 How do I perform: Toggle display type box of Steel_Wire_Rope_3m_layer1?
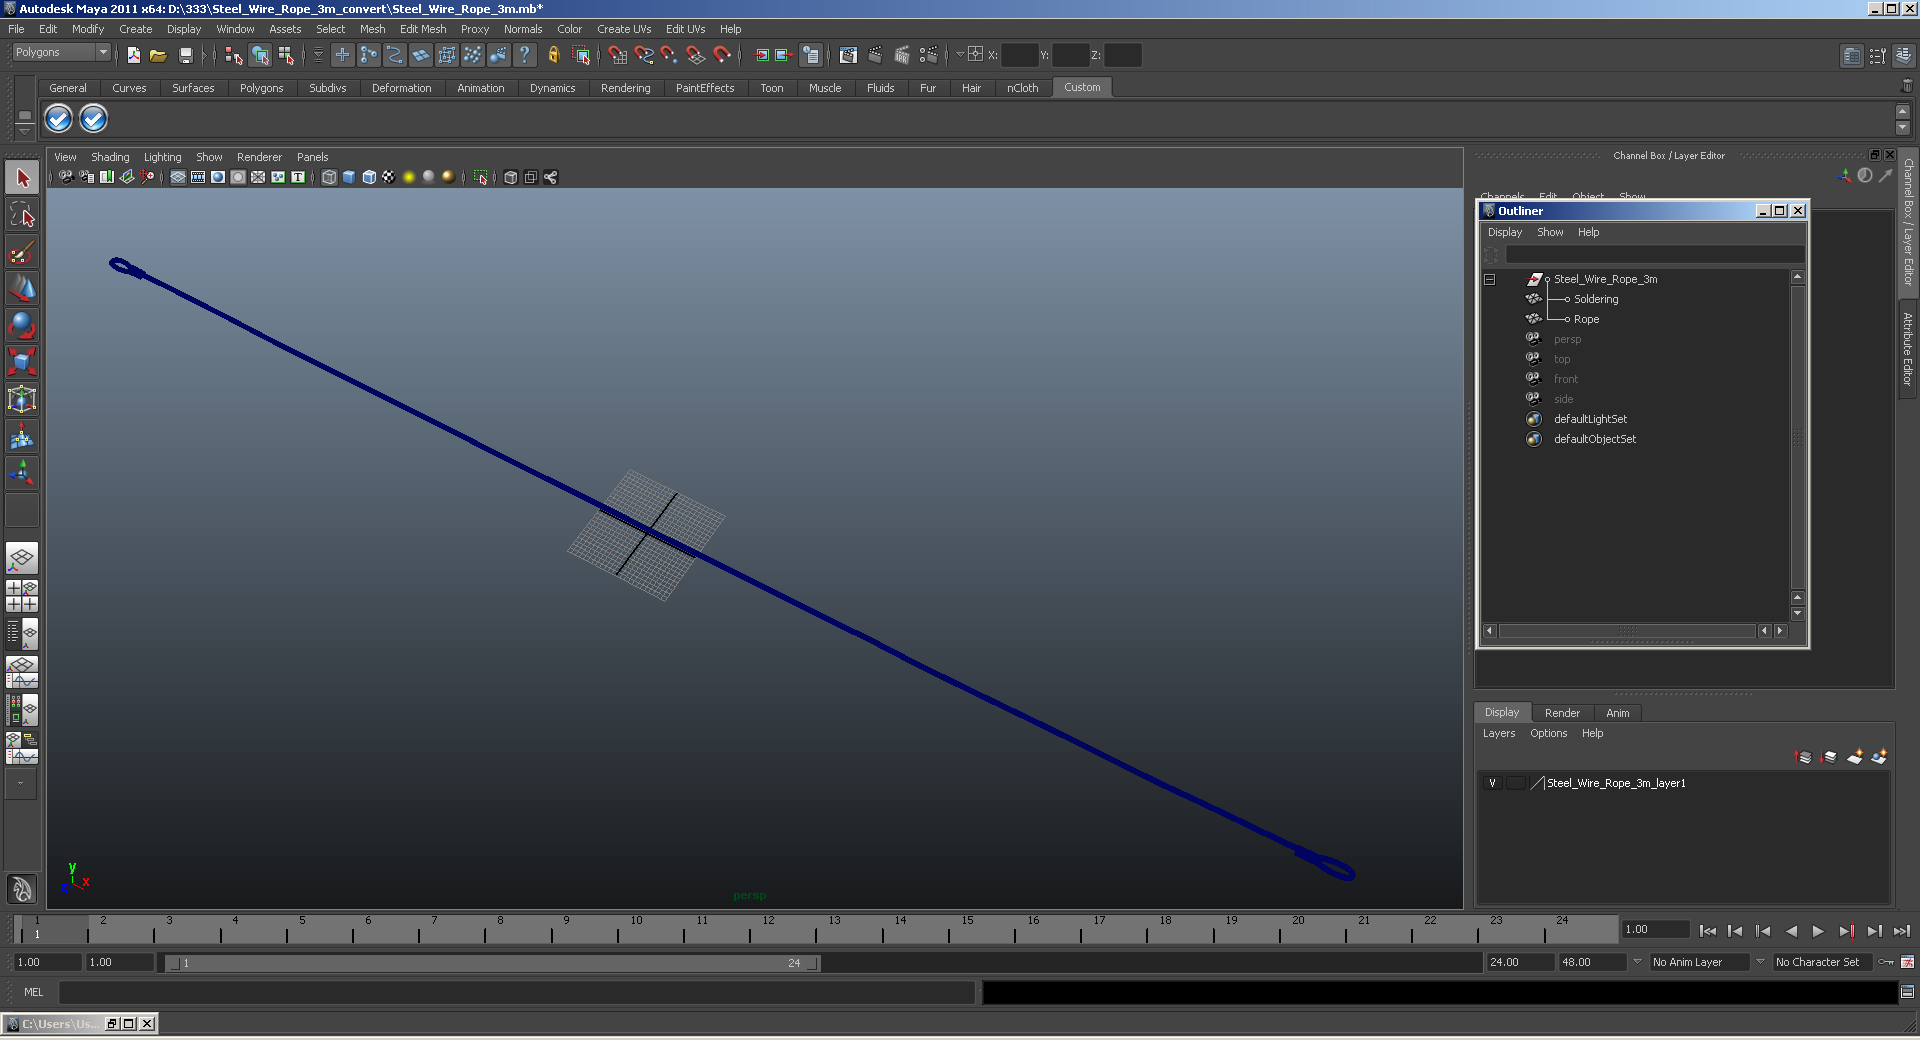point(1515,783)
